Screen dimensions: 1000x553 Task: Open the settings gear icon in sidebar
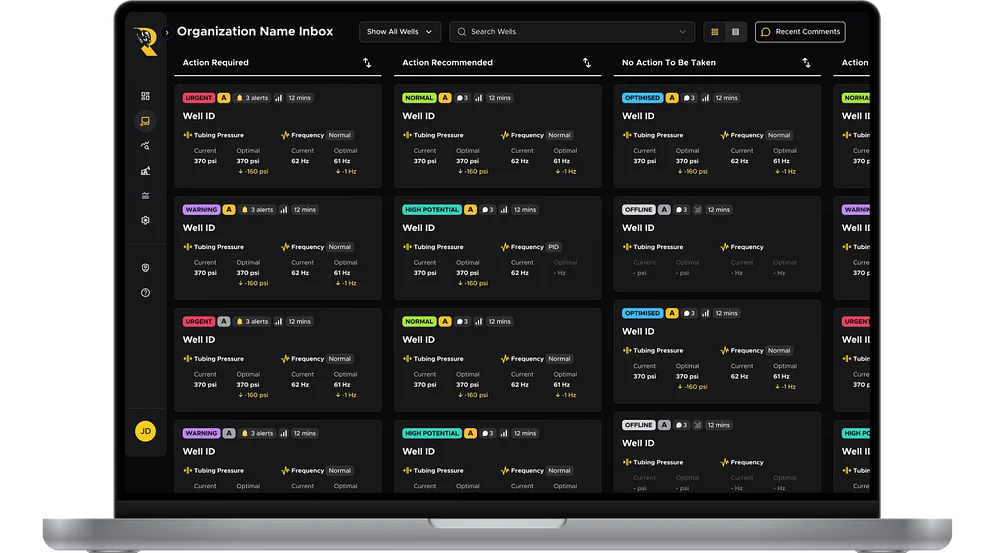(x=145, y=220)
